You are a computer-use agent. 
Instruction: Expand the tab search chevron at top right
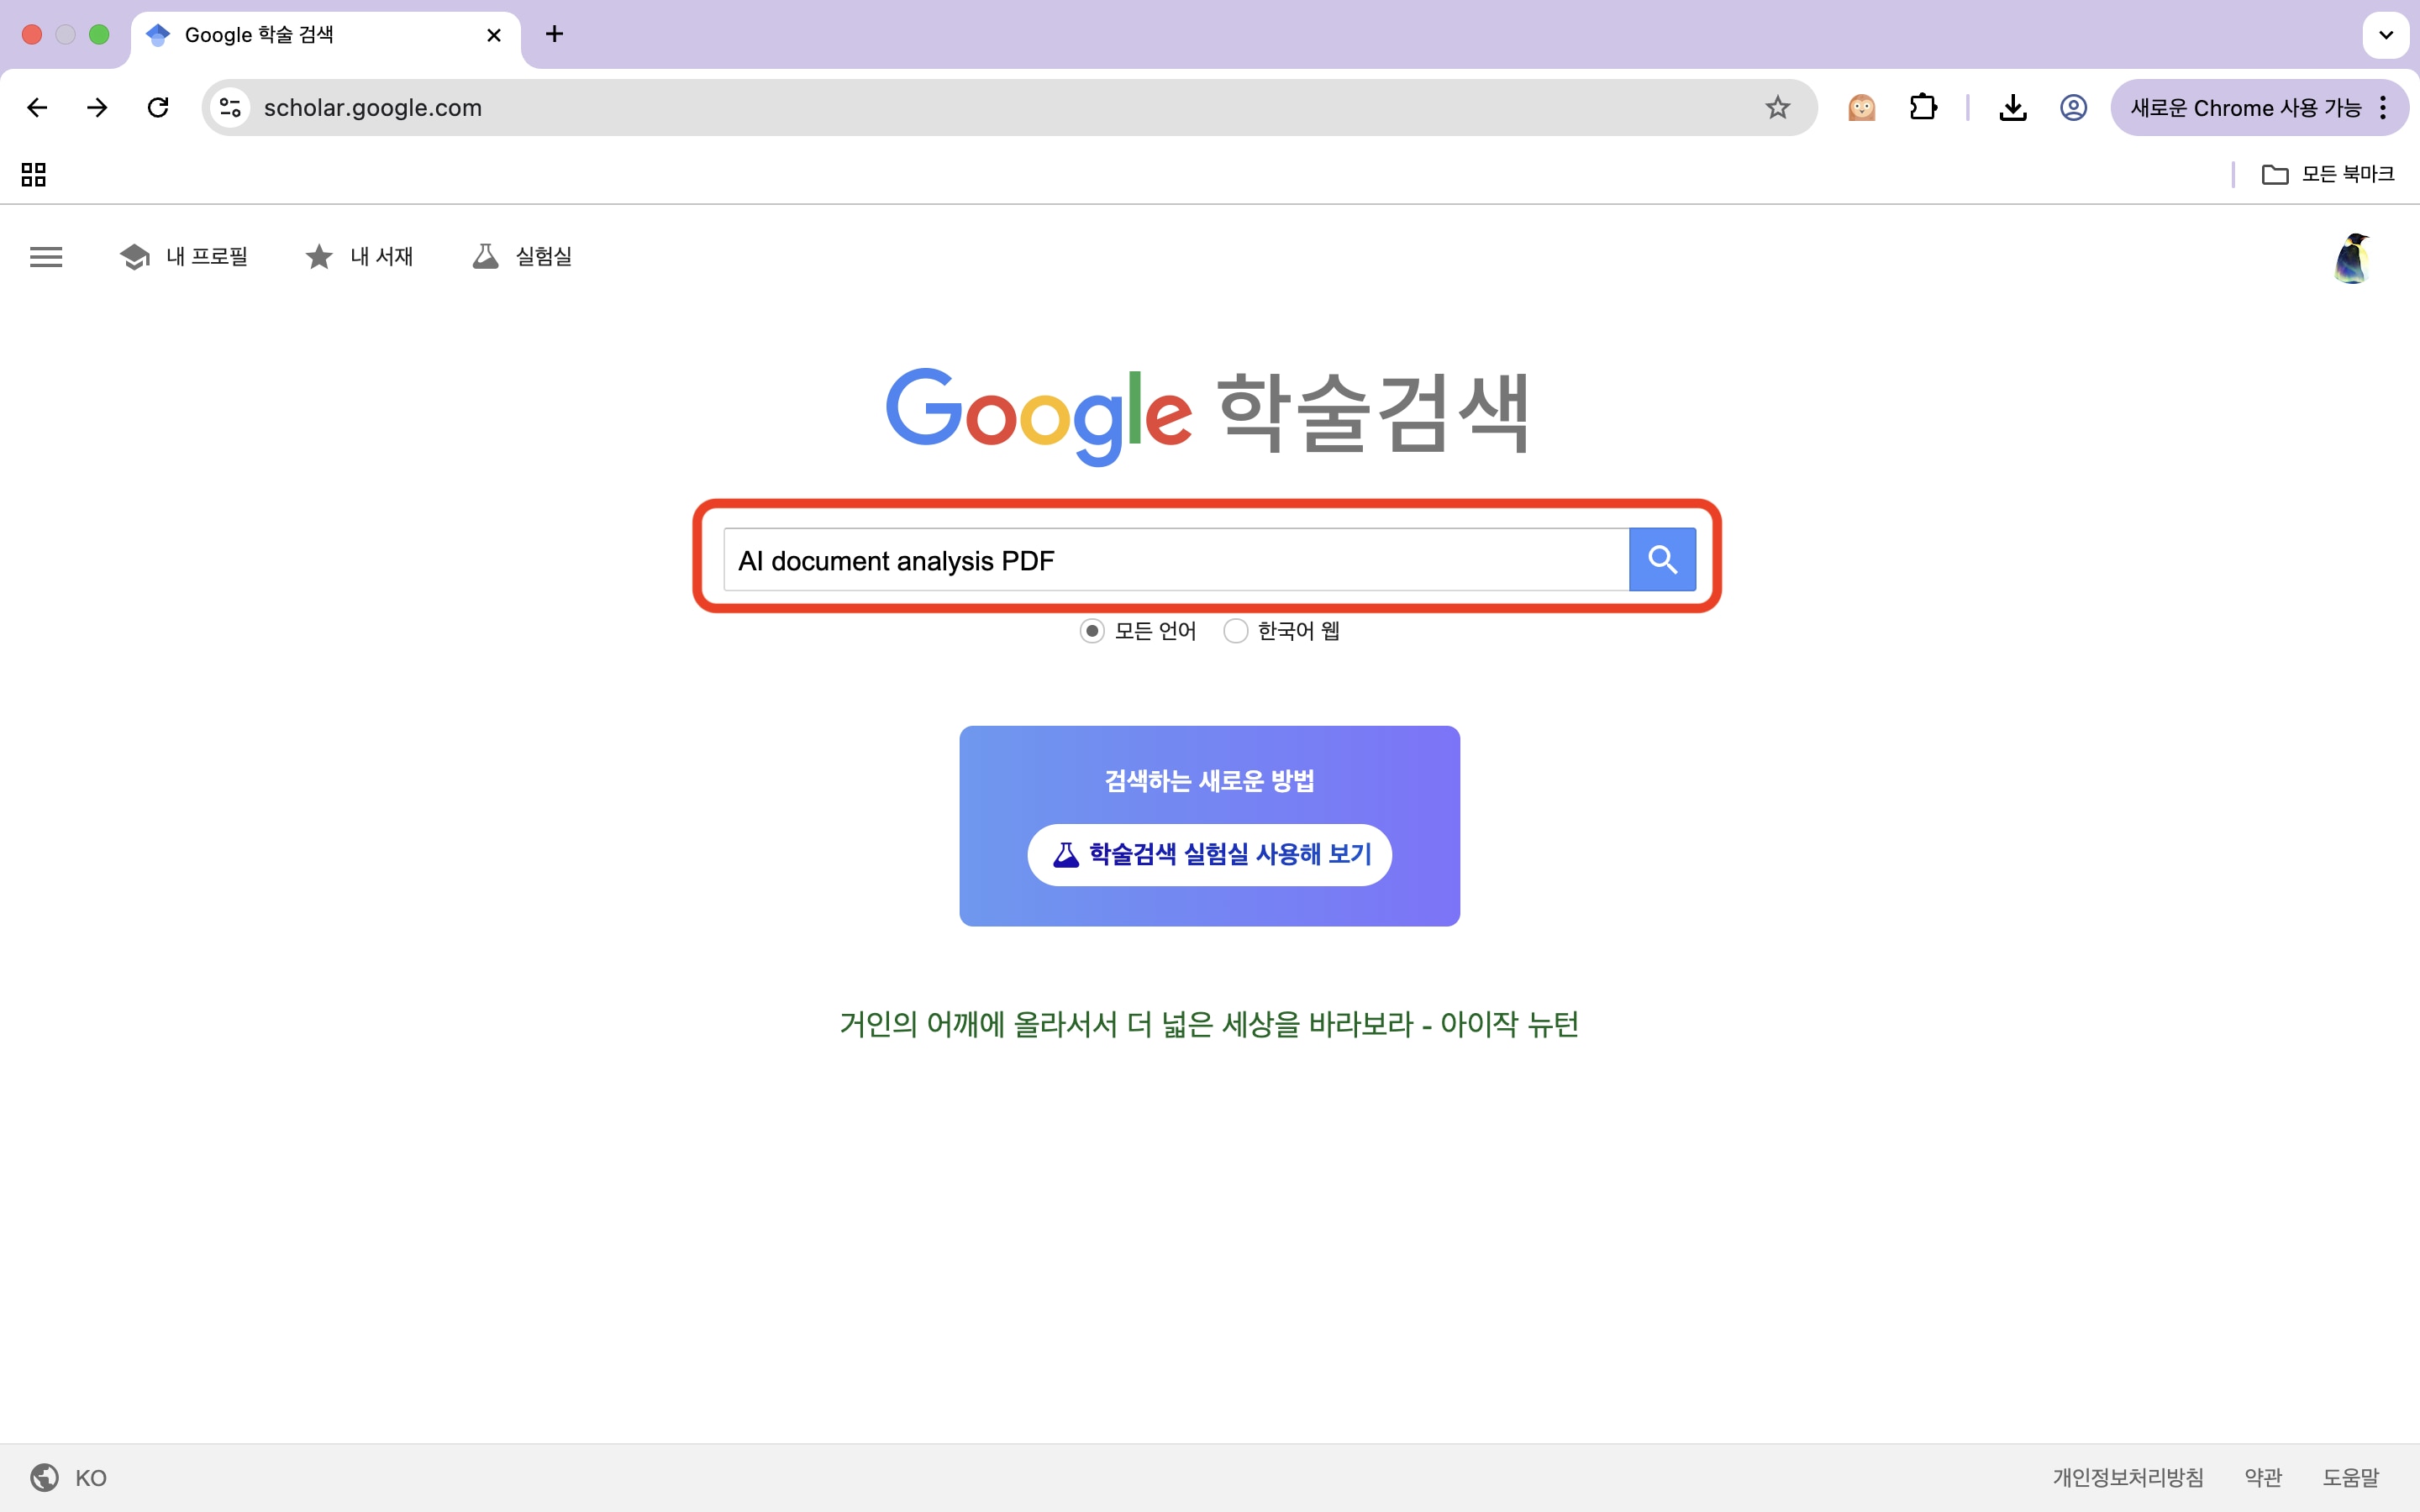2385,34
